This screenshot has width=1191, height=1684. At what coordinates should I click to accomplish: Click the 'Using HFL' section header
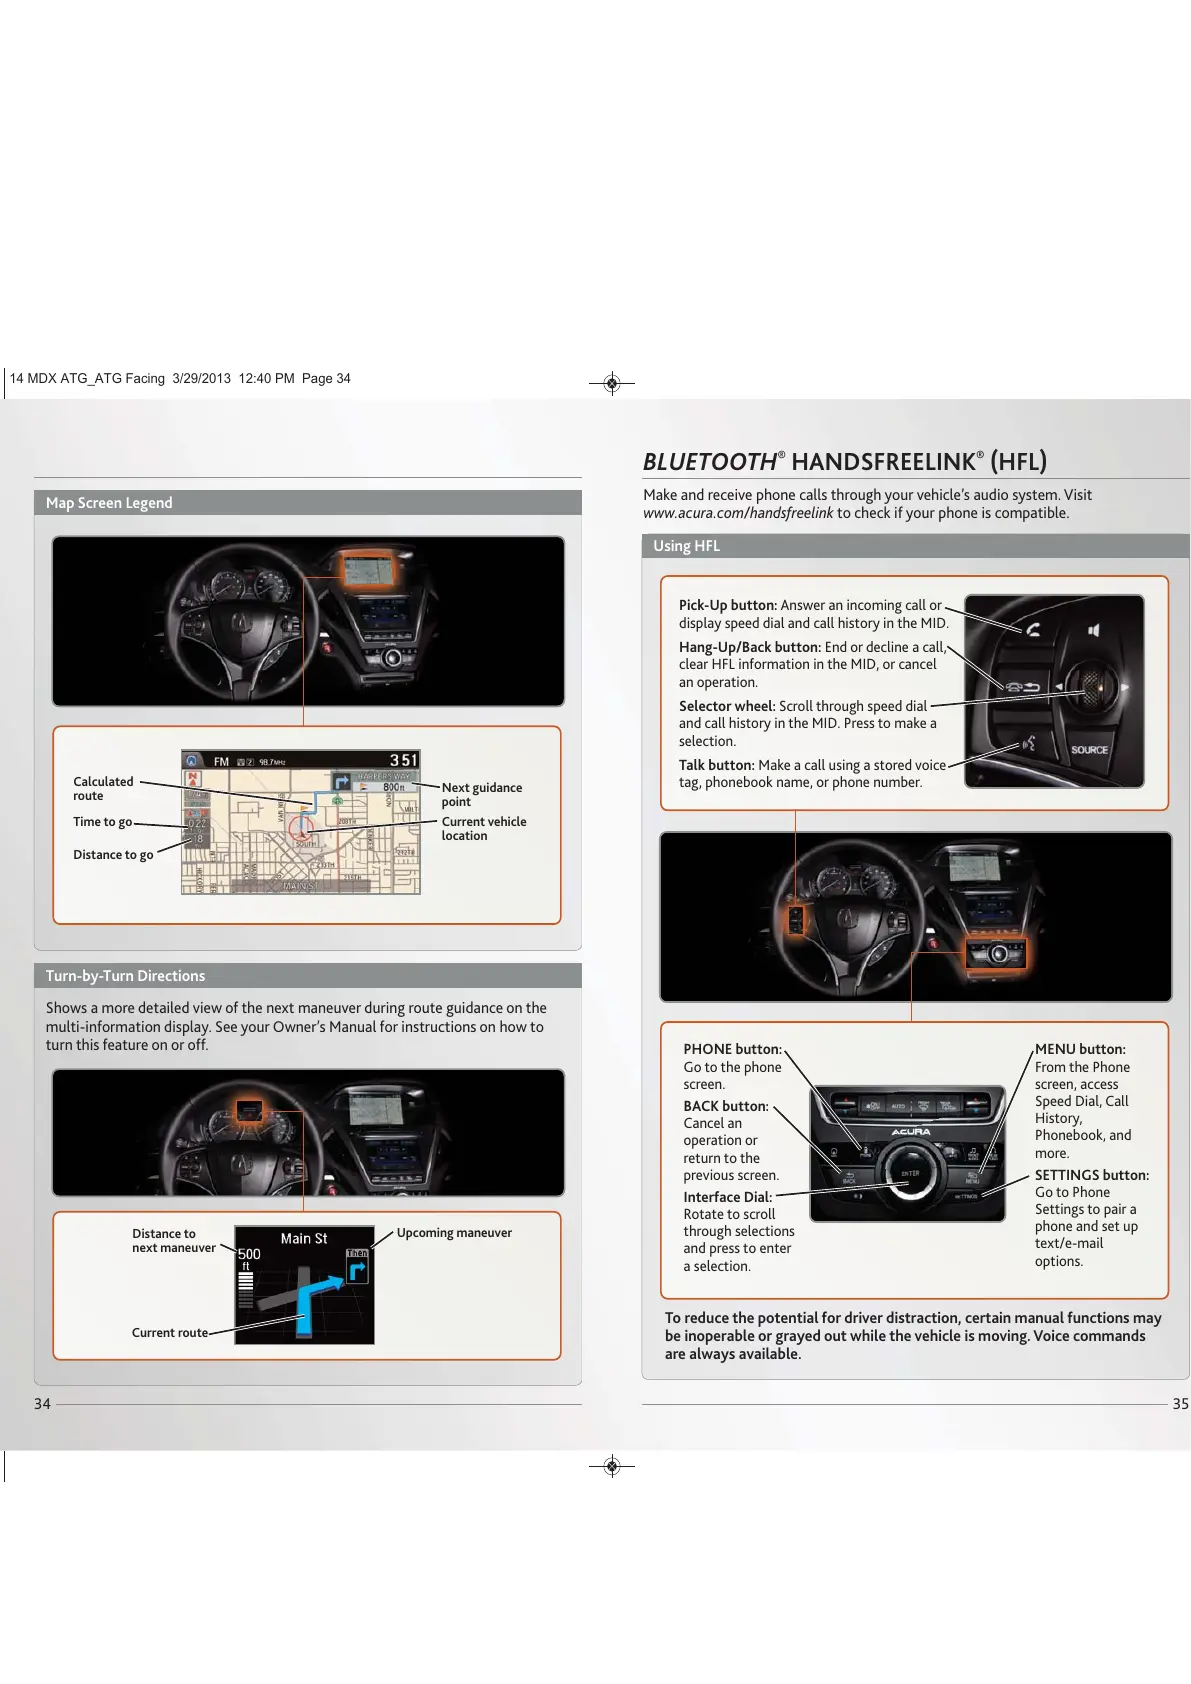click(915, 546)
